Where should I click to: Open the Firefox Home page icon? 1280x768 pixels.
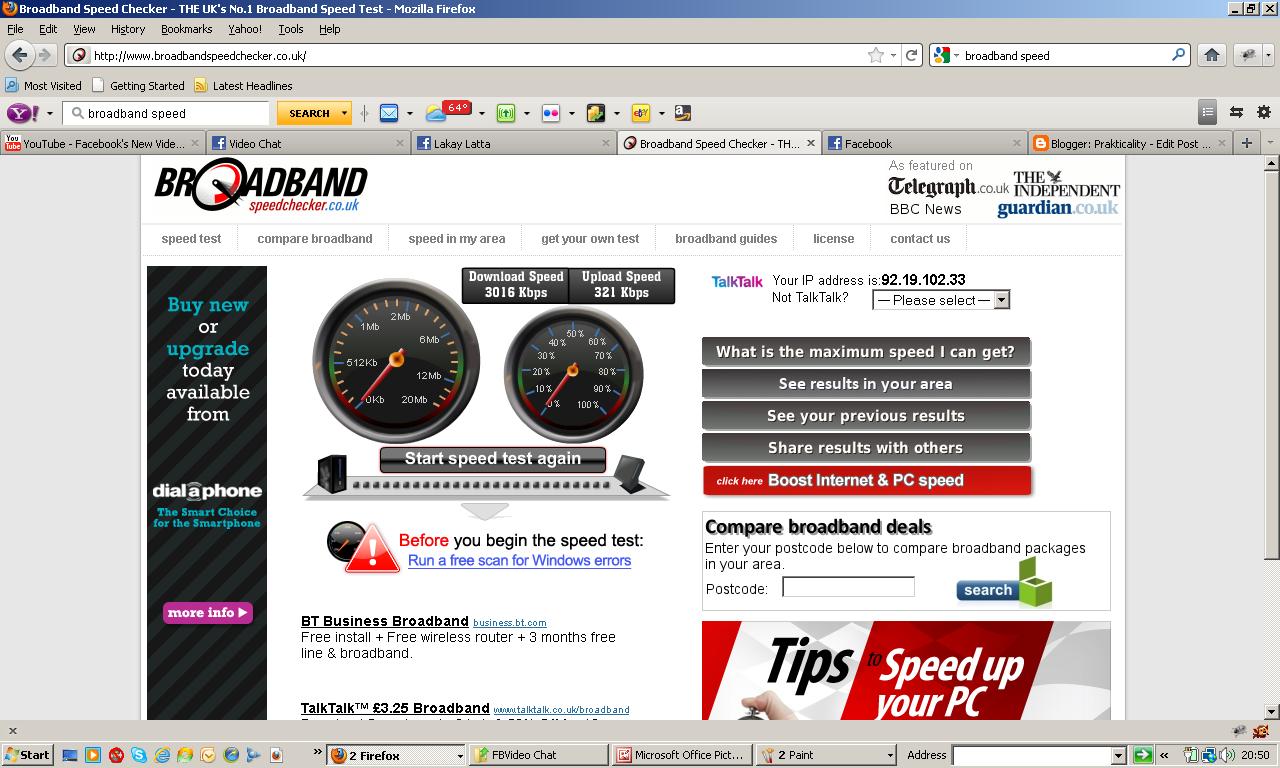[x=1211, y=55]
